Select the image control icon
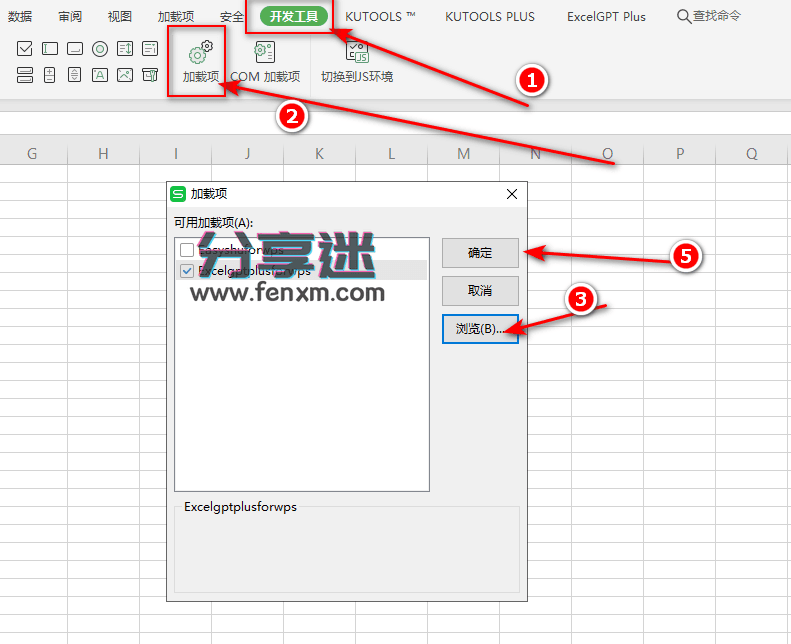 coord(125,75)
